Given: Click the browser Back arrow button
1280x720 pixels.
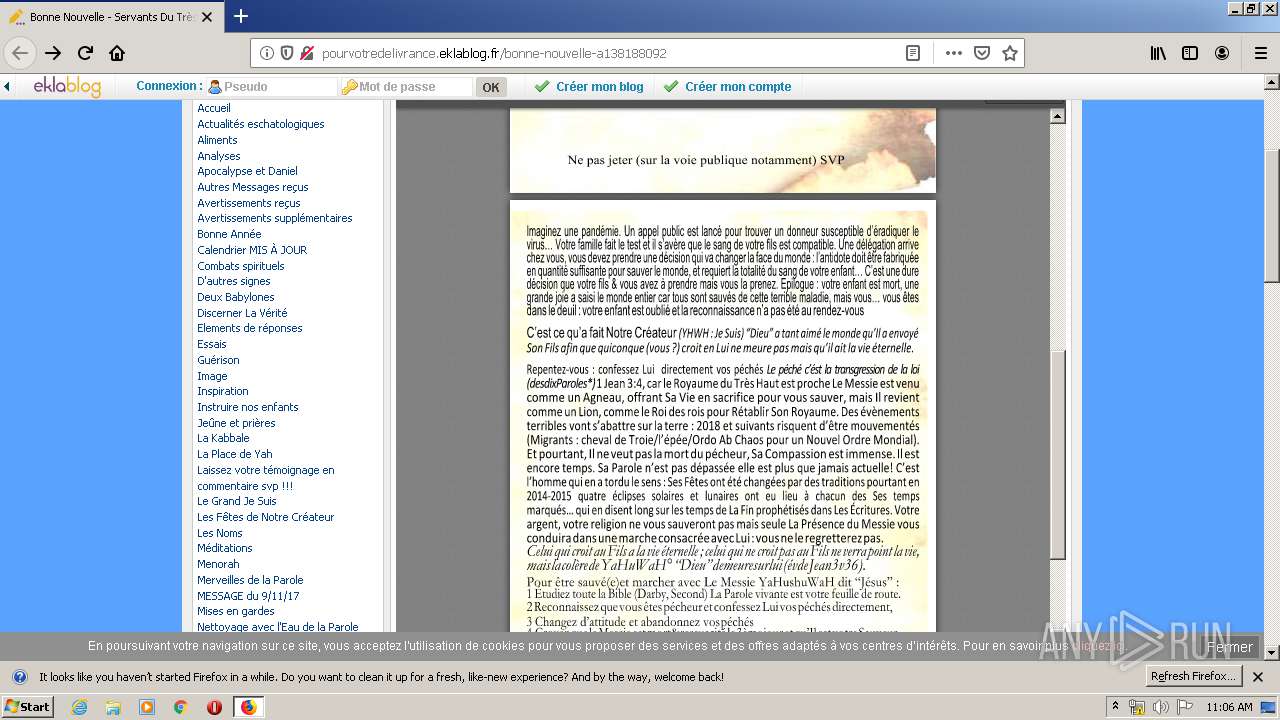Looking at the screenshot, I should click(20, 53).
